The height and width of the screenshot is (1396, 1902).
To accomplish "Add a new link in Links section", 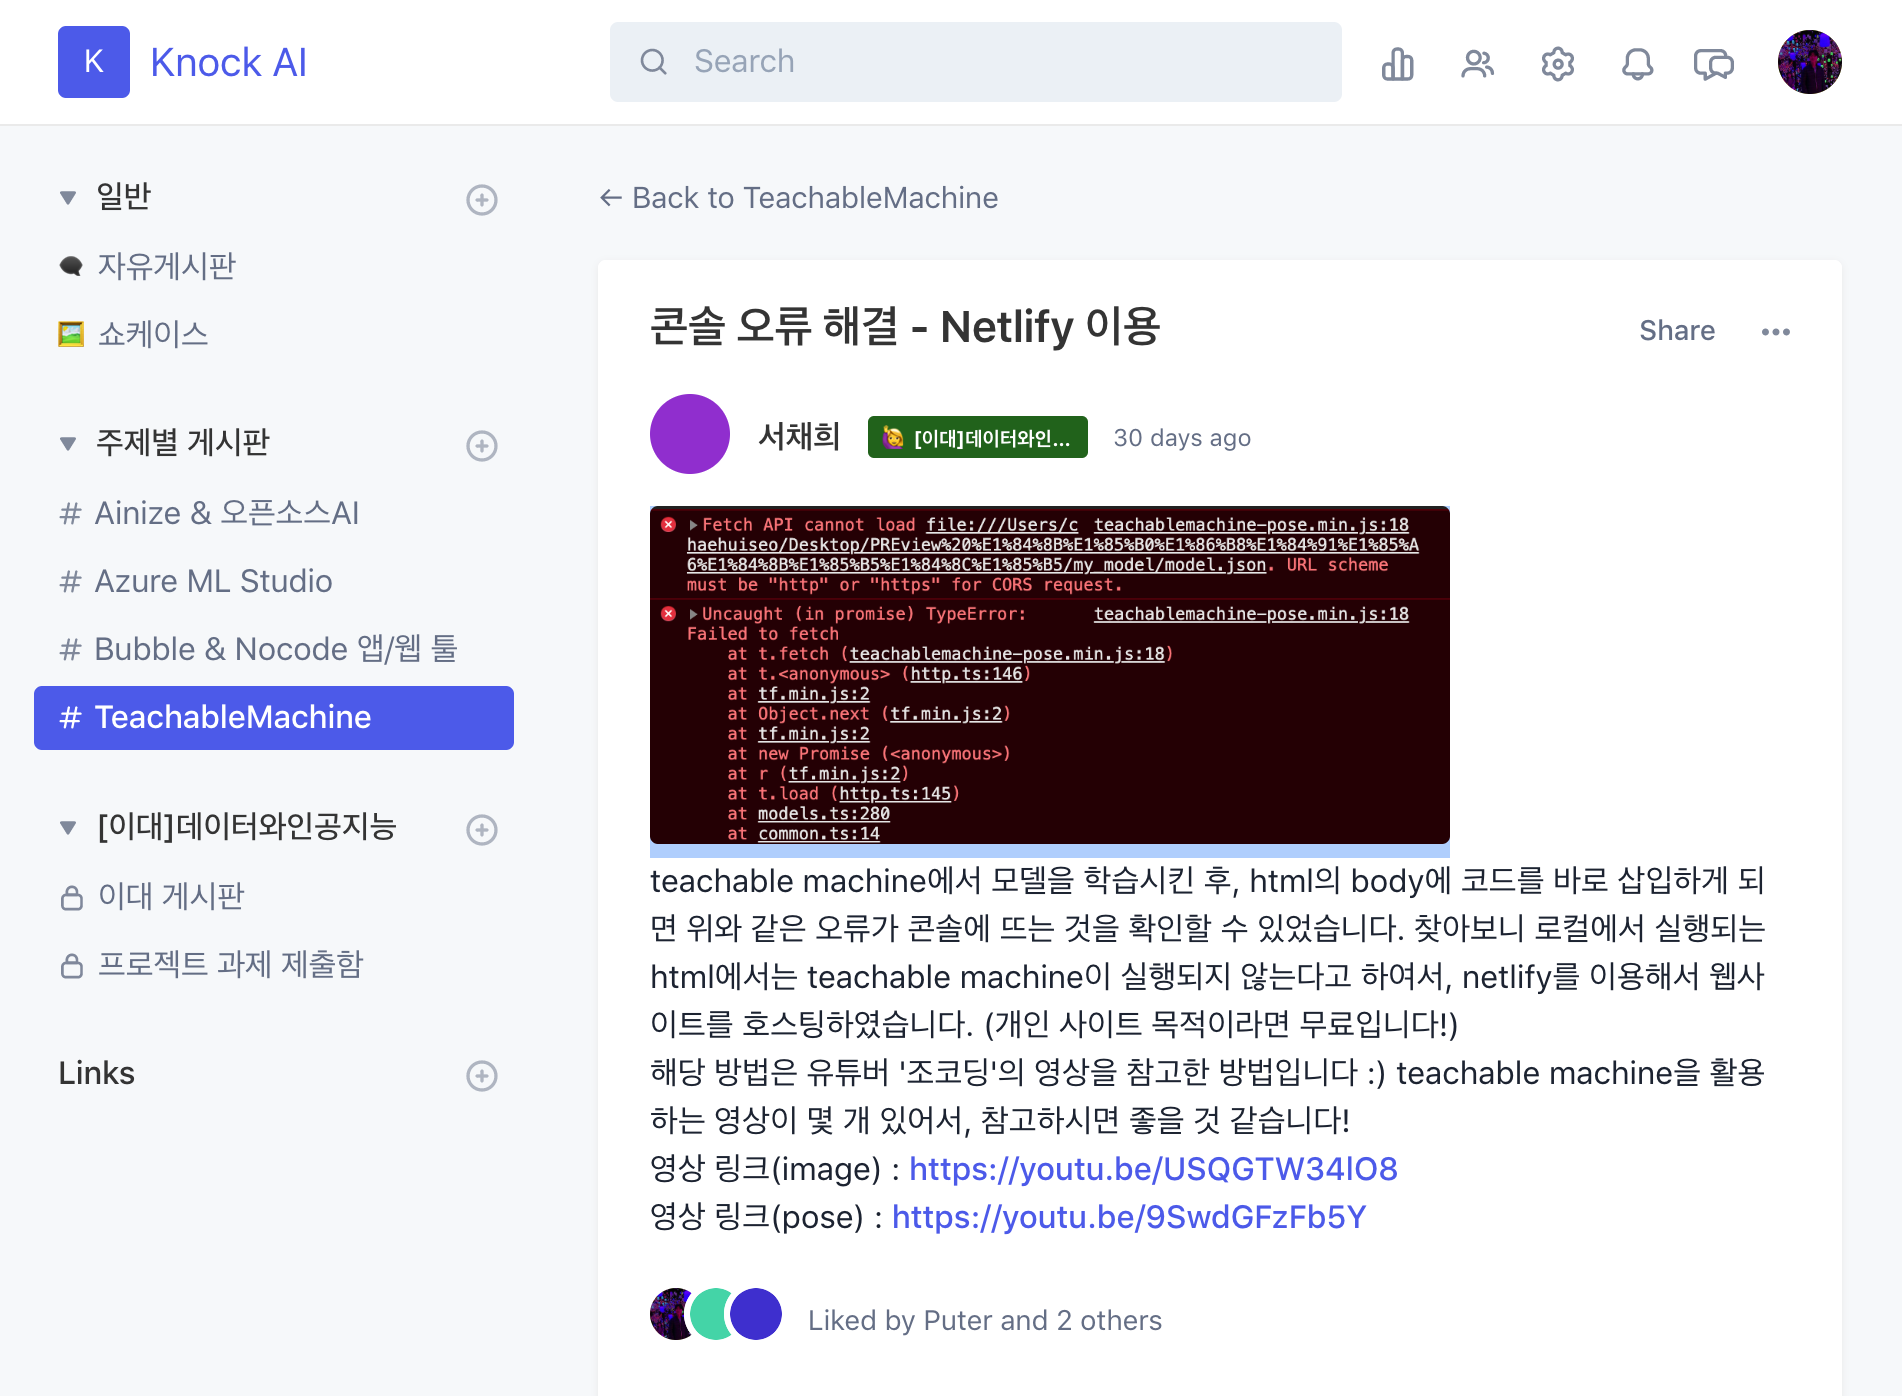I will pyautogui.click(x=482, y=1075).
